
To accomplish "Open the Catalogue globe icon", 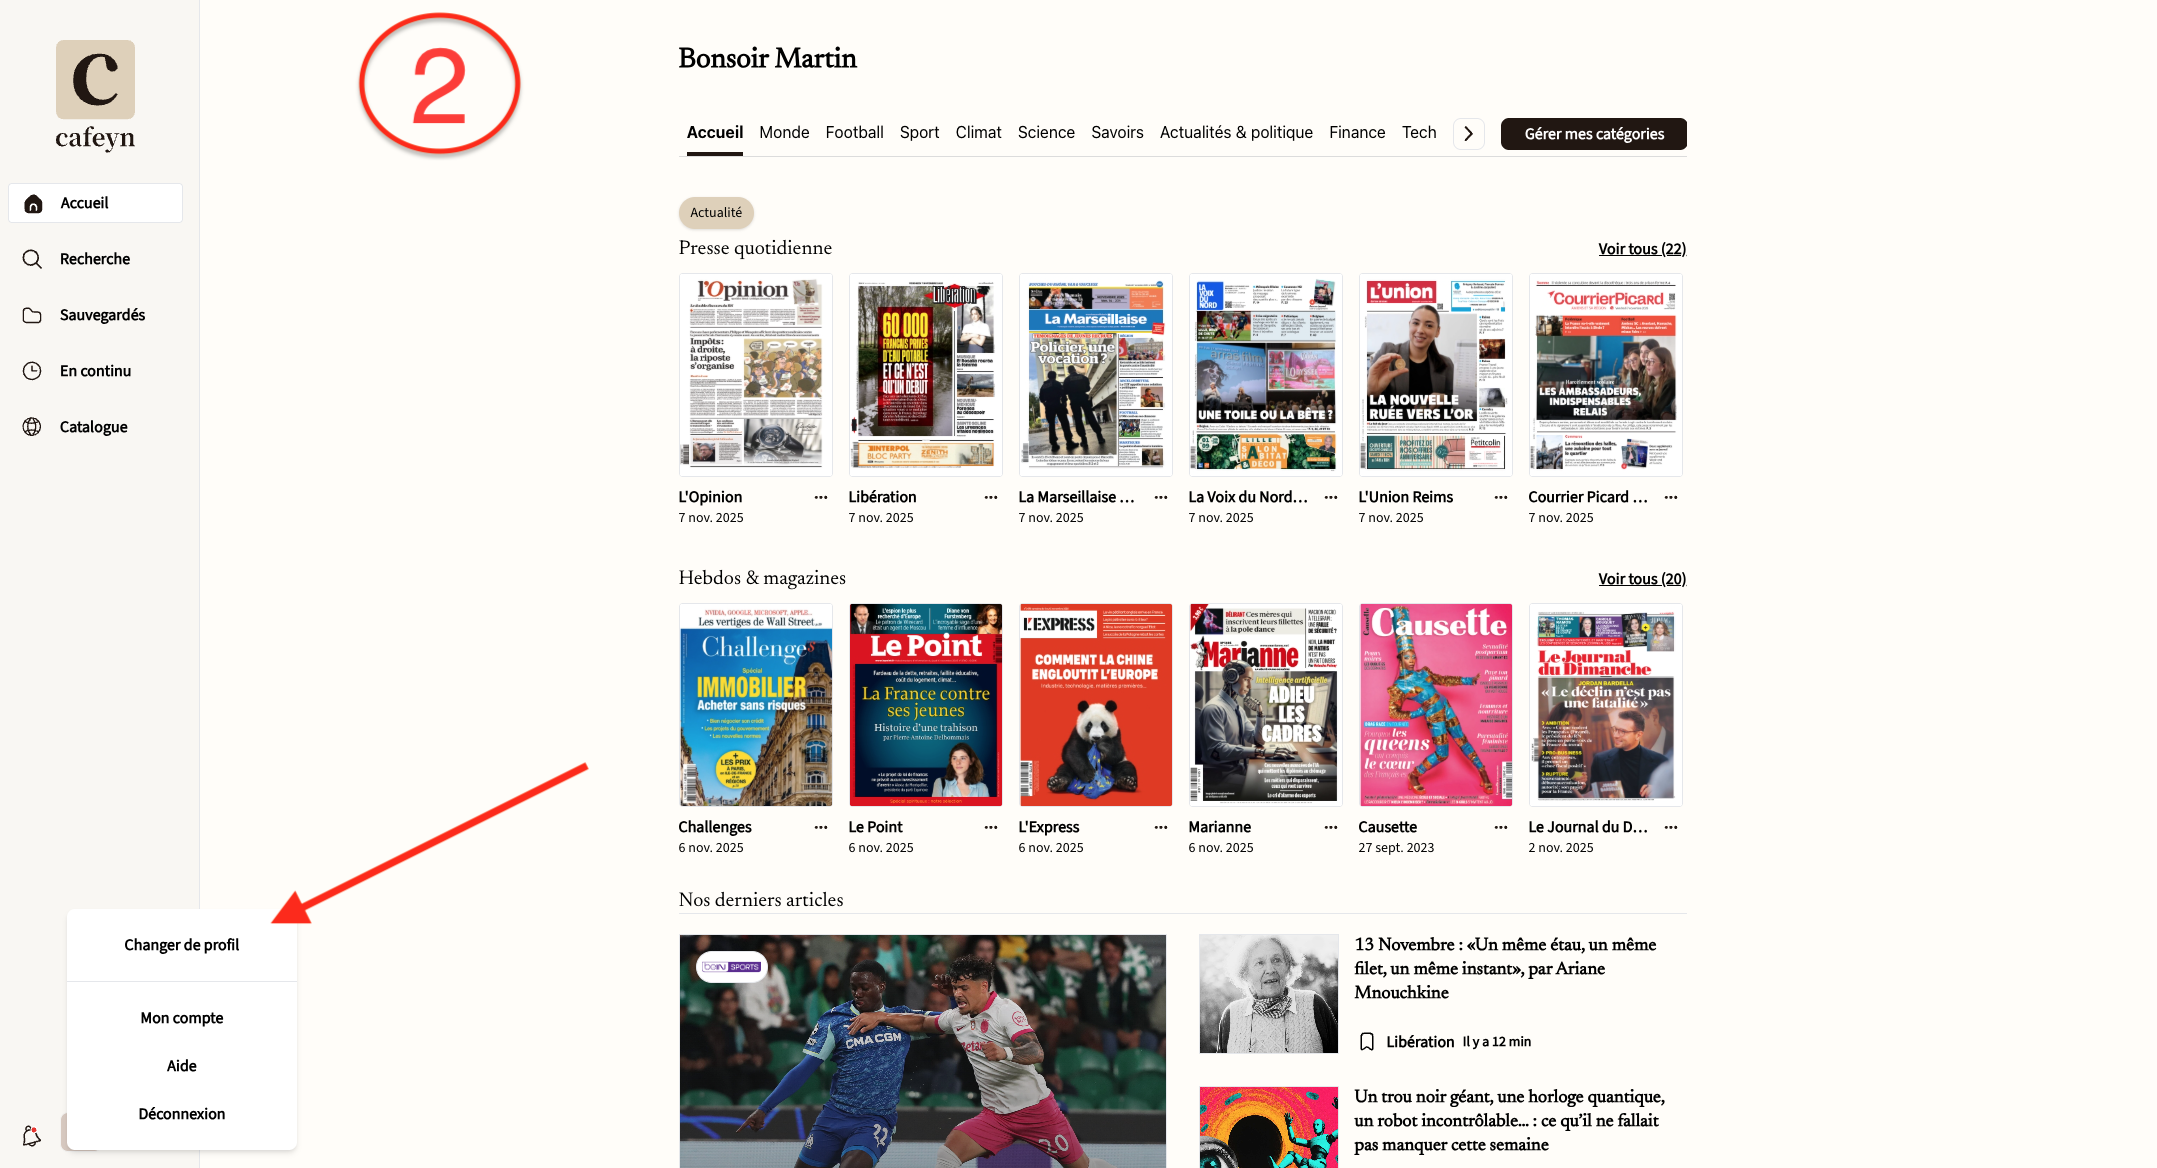I will 32,427.
